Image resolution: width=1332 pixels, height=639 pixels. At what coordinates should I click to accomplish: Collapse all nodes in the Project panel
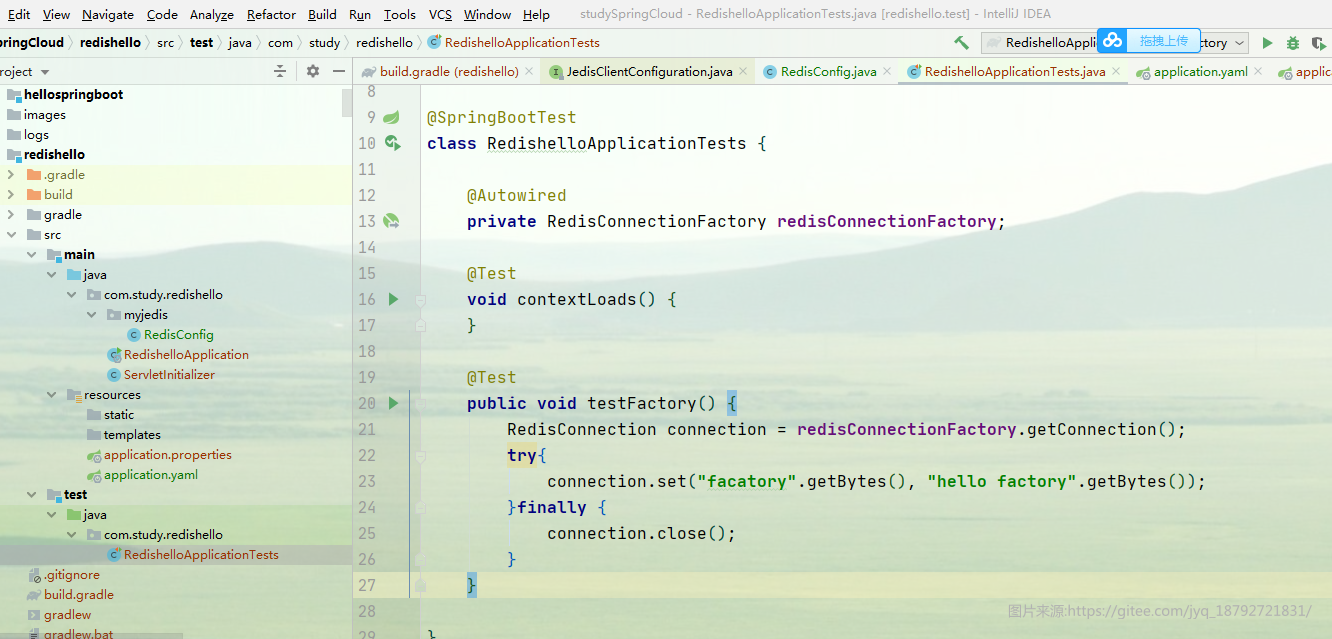click(x=280, y=71)
